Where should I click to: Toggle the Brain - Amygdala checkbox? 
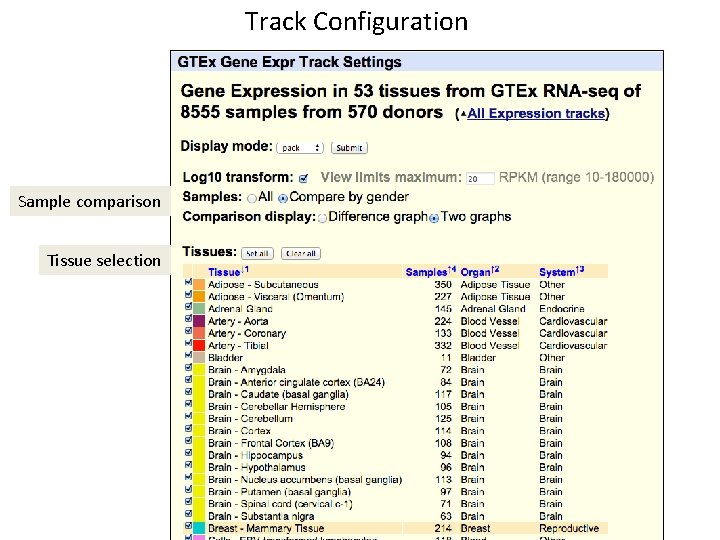point(188,367)
